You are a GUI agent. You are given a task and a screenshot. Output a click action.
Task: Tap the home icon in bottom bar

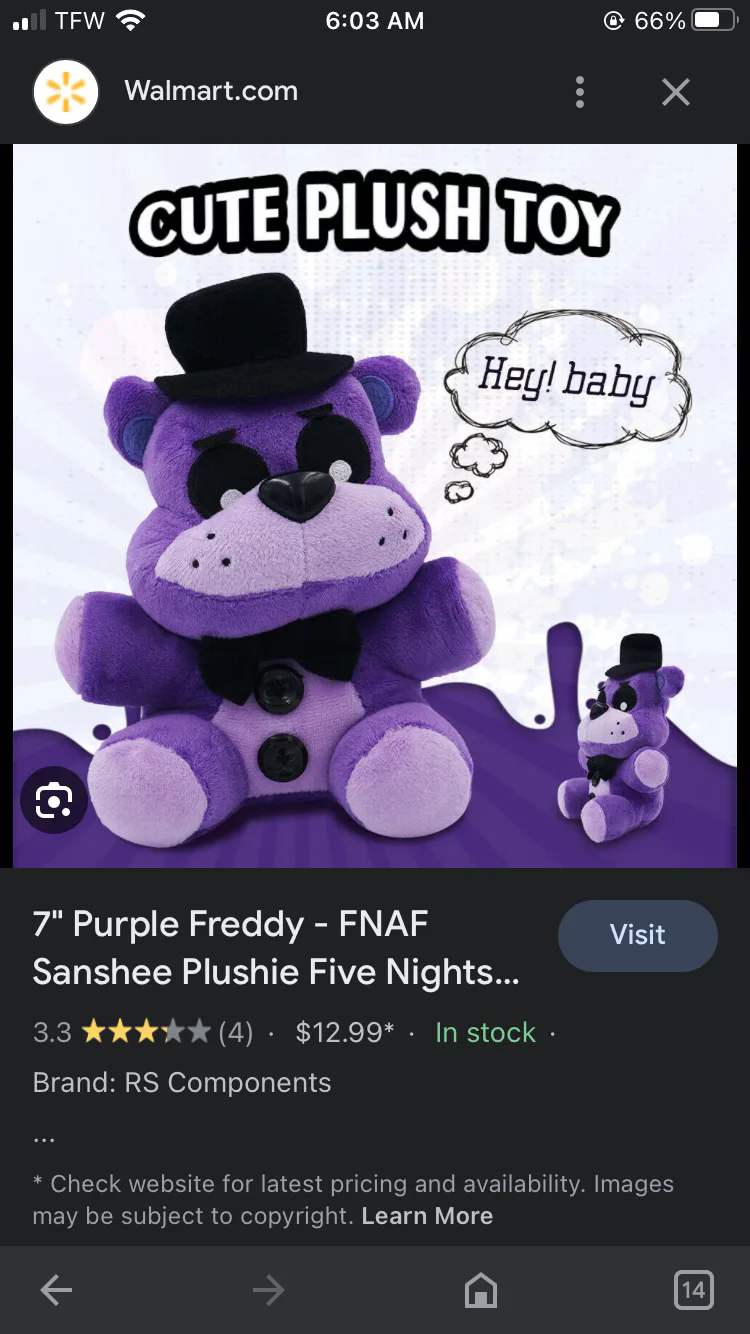tap(481, 1290)
